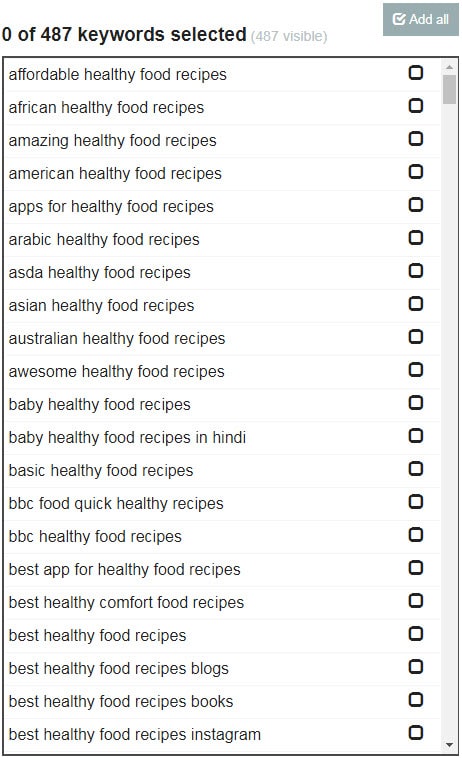
Task: Click the scroll up arrow
Action: tap(449, 67)
